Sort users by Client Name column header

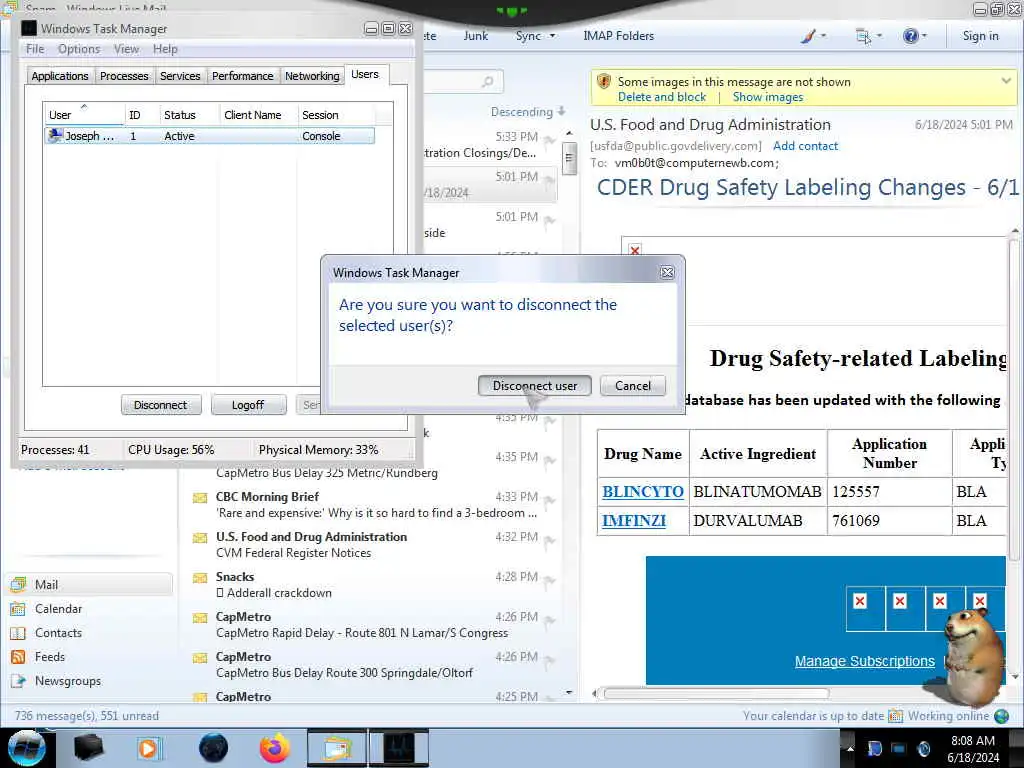tap(259, 114)
